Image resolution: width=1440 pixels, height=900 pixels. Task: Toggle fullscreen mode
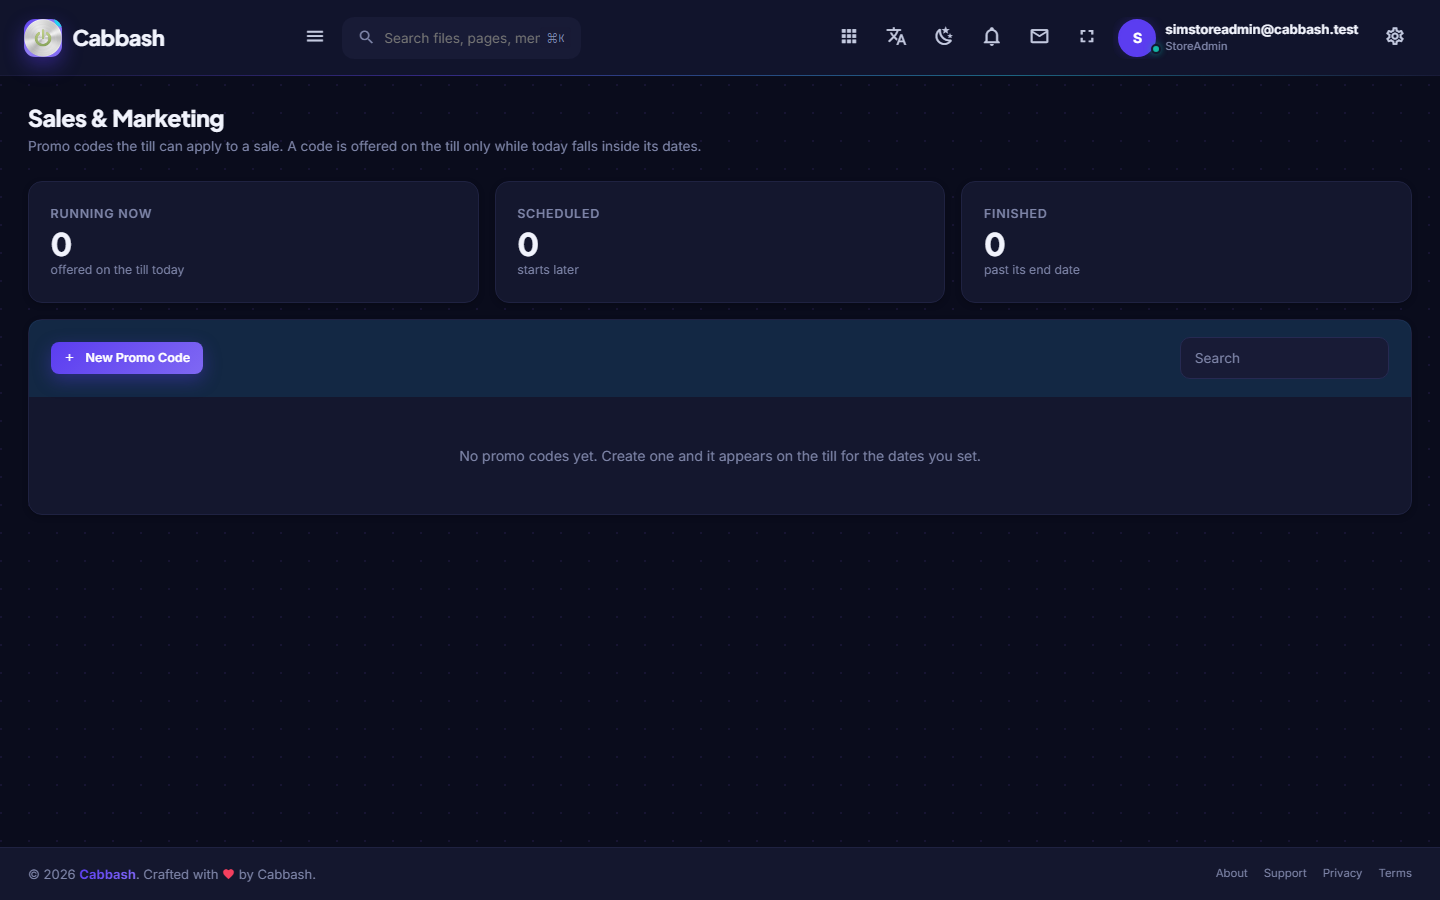pyautogui.click(x=1087, y=37)
